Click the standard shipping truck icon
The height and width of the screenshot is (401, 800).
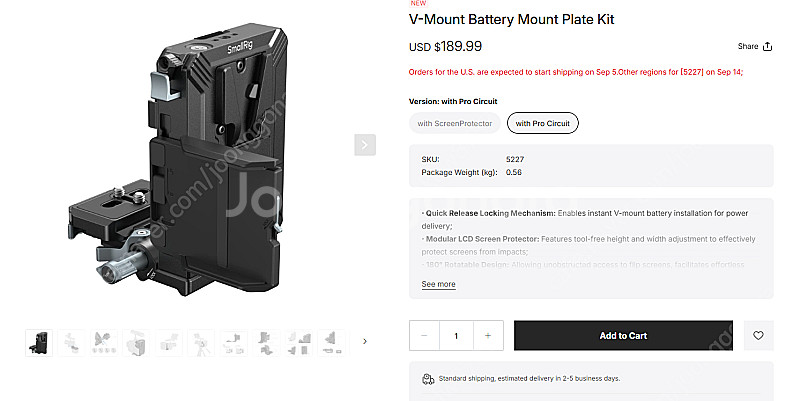(429, 379)
